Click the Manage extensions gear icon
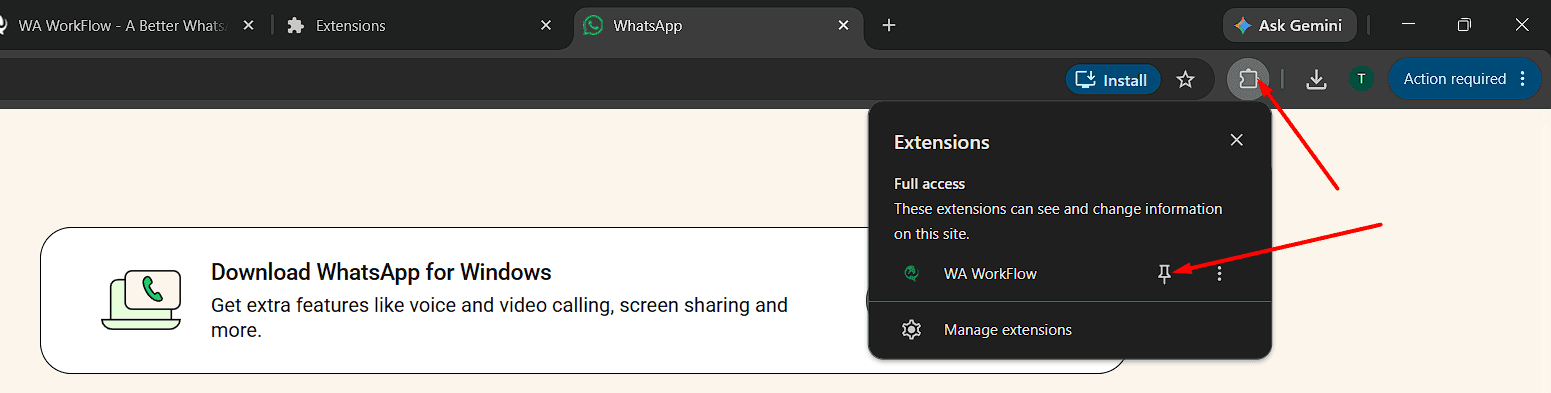This screenshot has height=393, width=1551. pos(911,329)
